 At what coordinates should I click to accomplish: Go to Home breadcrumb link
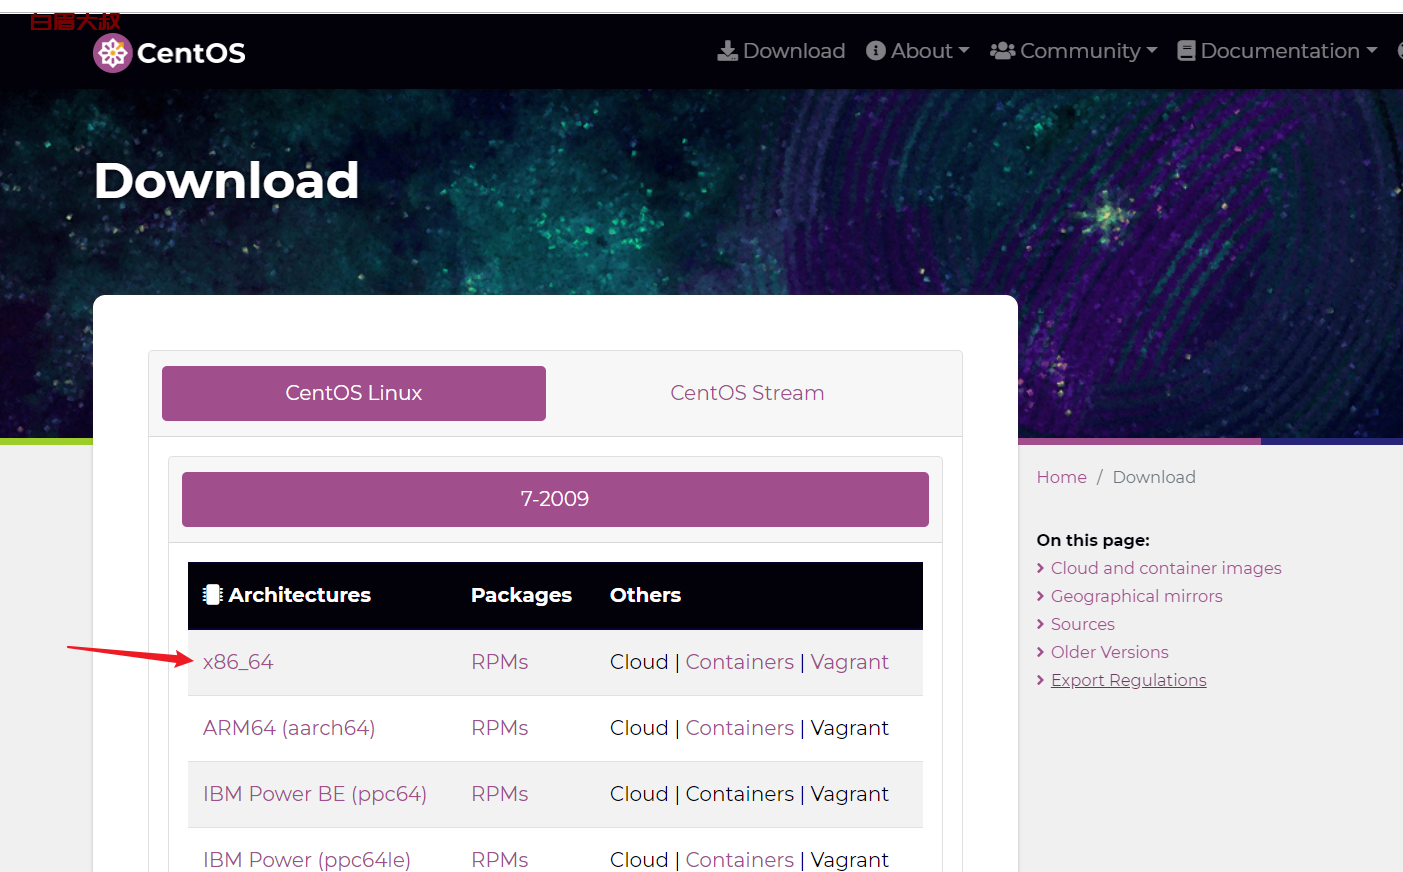point(1062,477)
